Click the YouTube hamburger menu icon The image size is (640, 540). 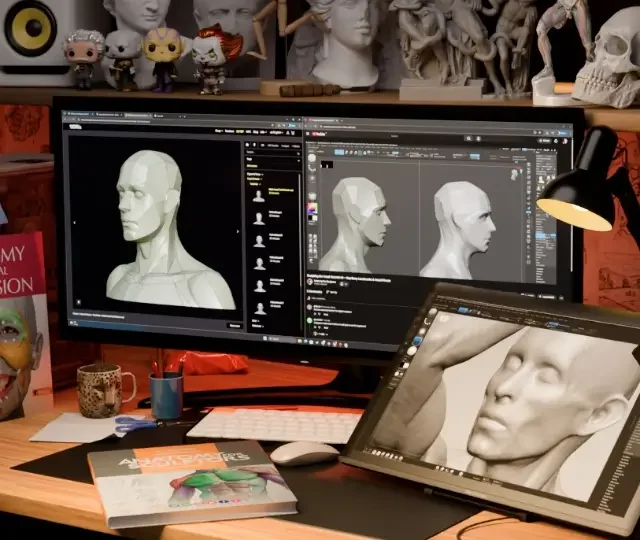tap(308, 133)
